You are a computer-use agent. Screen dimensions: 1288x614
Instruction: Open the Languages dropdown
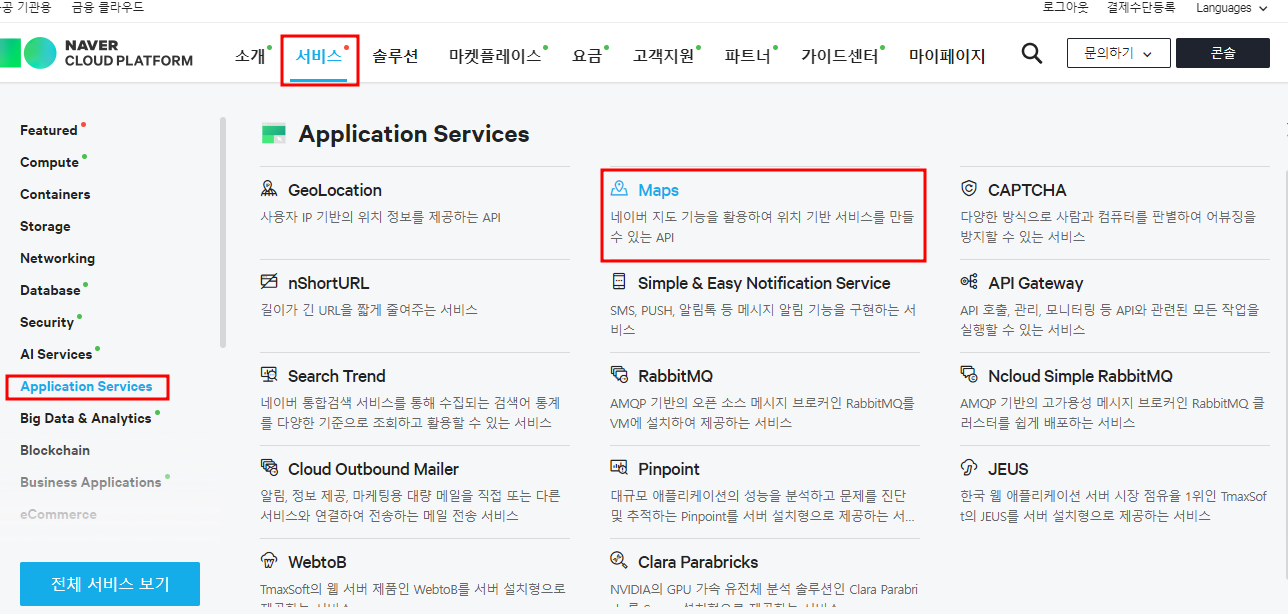[x=1231, y=8]
